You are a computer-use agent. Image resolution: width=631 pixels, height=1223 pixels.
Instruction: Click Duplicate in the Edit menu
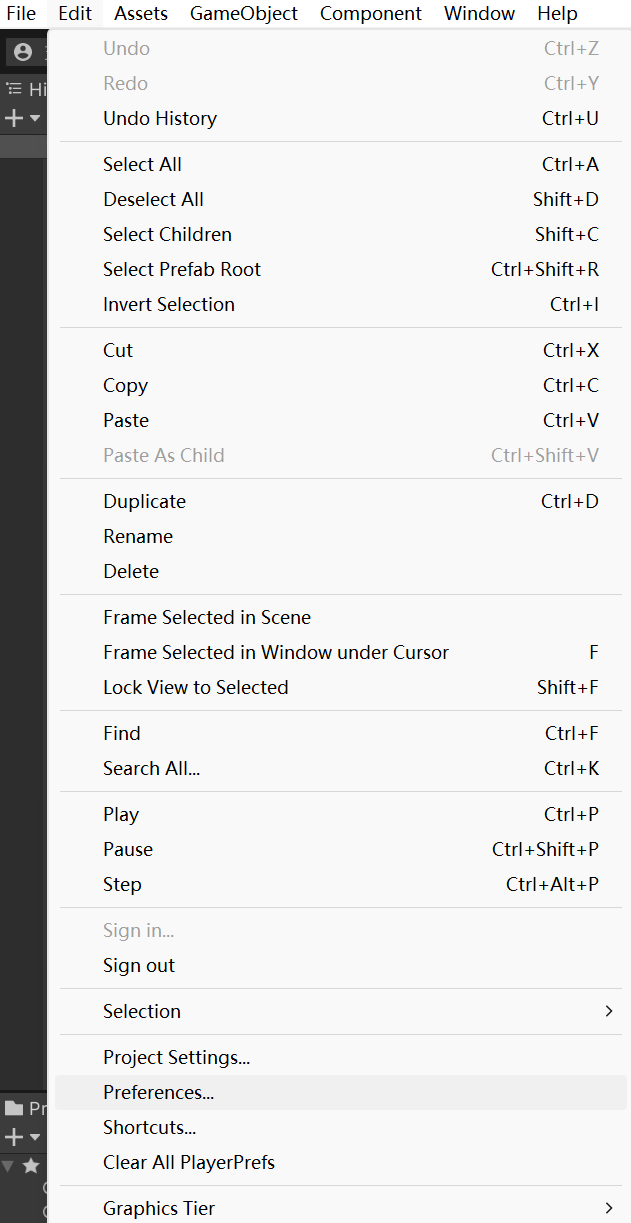coord(144,501)
